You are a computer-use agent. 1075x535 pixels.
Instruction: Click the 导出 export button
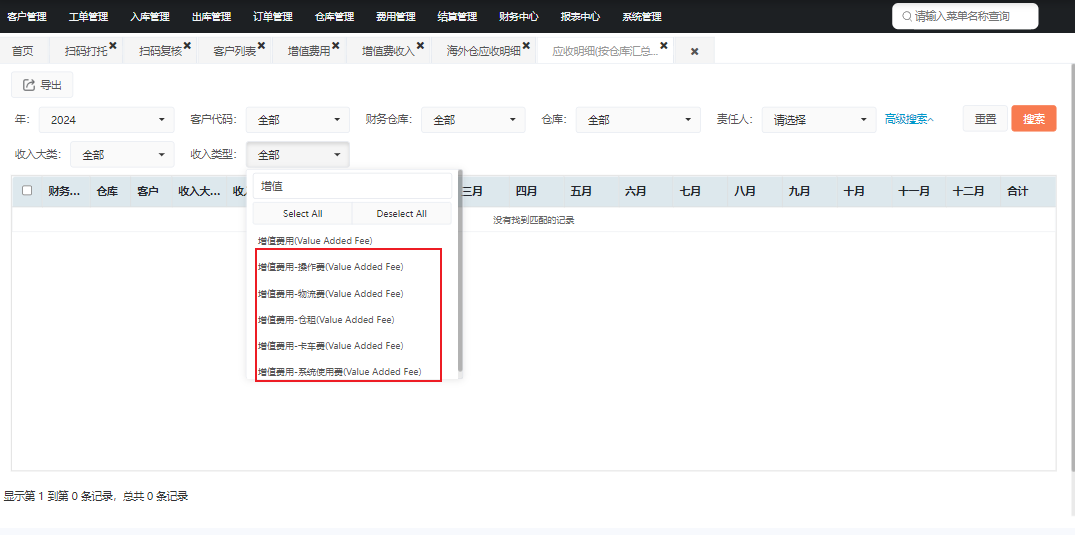click(43, 85)
